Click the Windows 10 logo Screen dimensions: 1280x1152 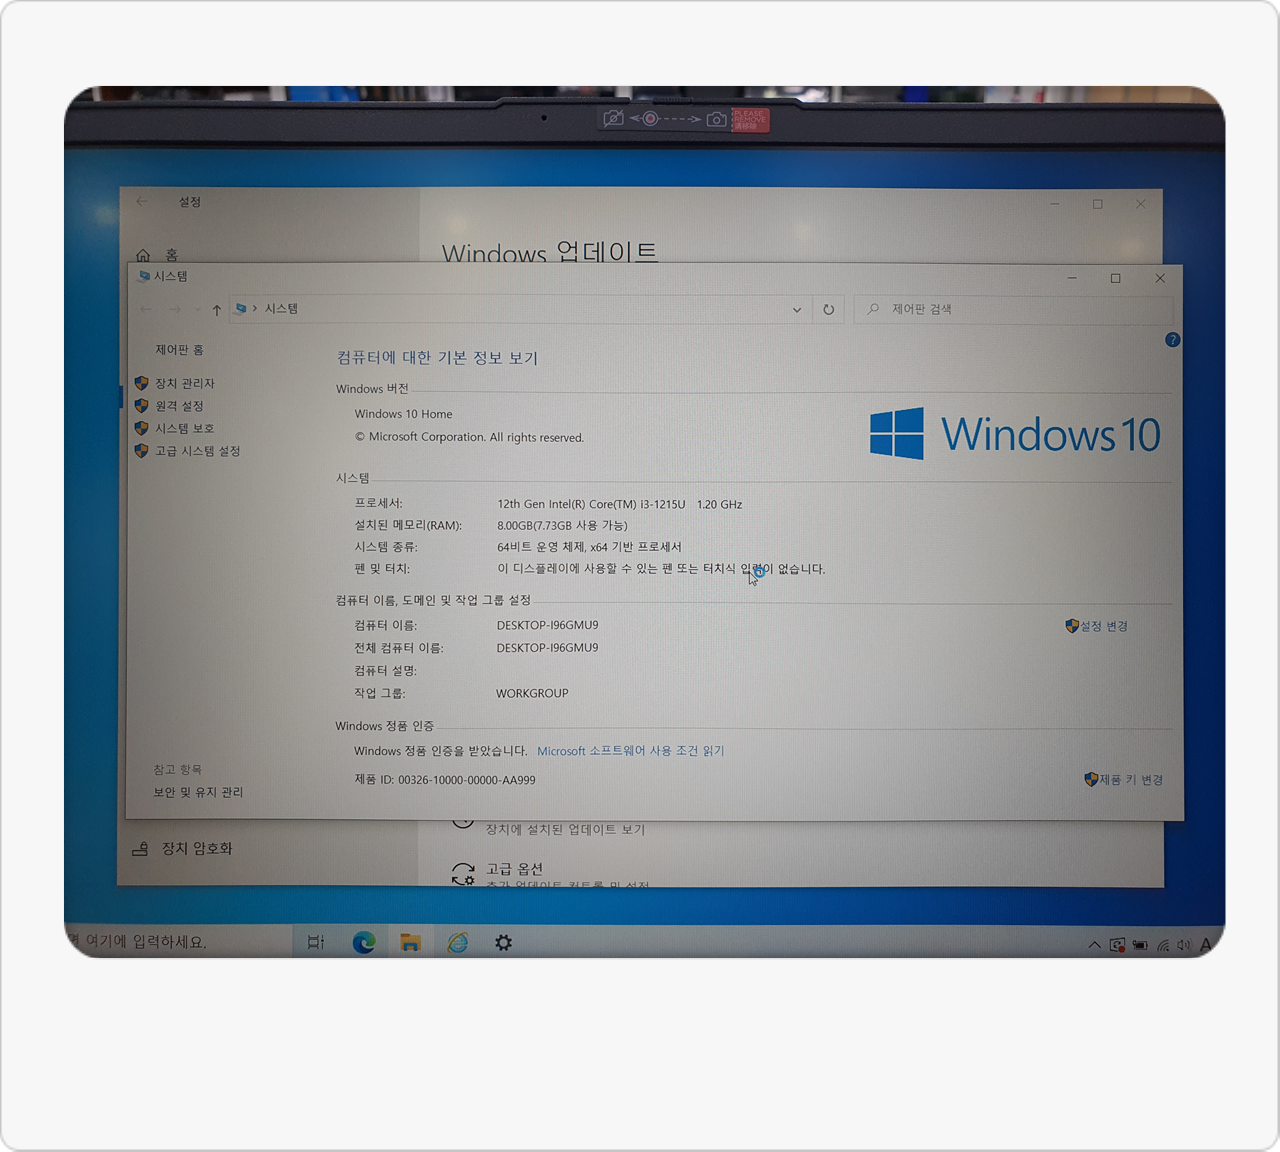(x=1015, y=434)
